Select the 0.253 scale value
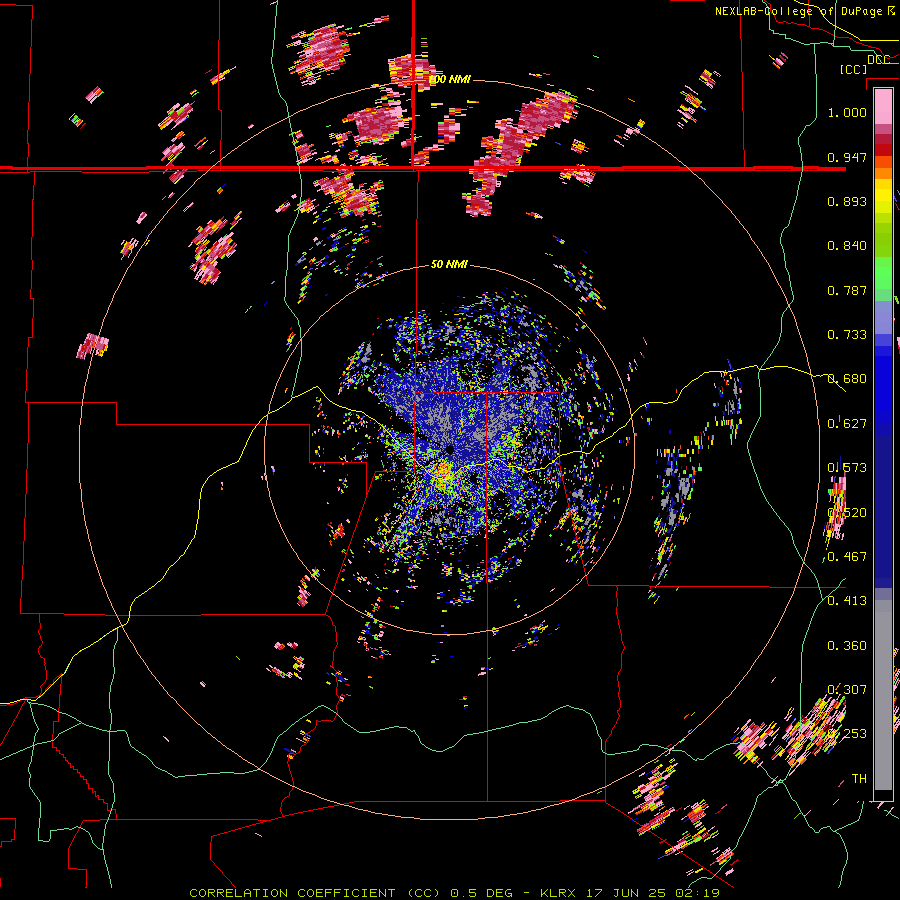This screenshot has width=900, height=900. pos(847,734)
